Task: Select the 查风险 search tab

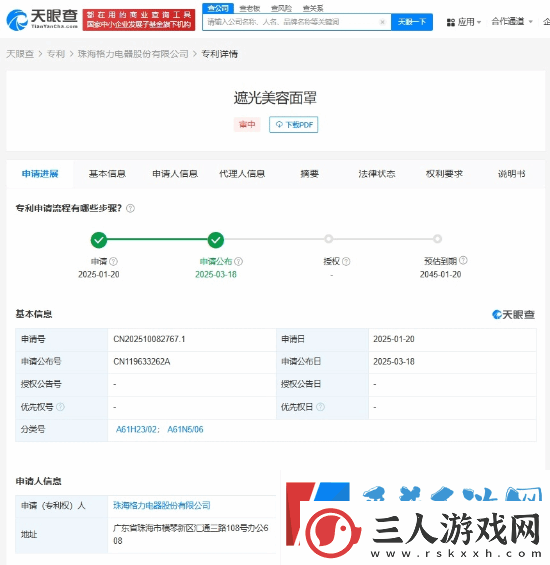Action: [281, 8]
